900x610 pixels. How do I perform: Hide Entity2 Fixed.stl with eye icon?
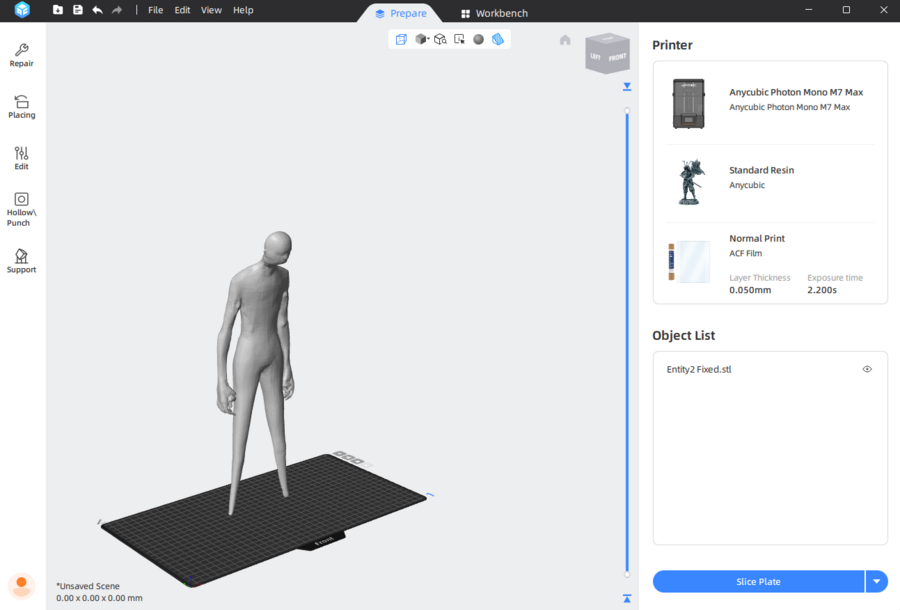click(867, 369)
